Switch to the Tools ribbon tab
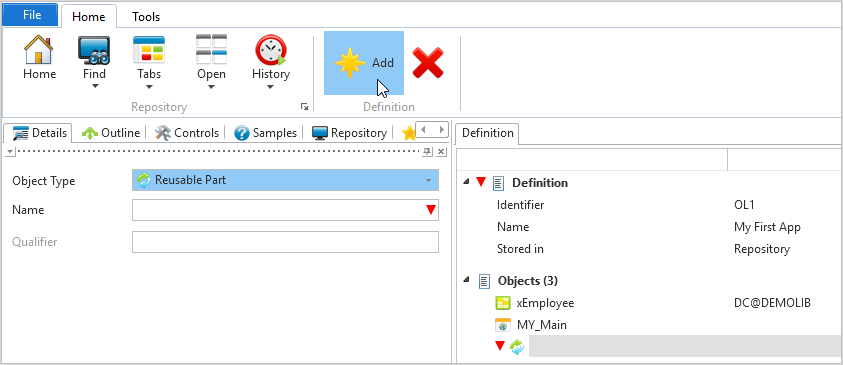The width and height of the screenshot is (843, 365). [x=146, y=17]
